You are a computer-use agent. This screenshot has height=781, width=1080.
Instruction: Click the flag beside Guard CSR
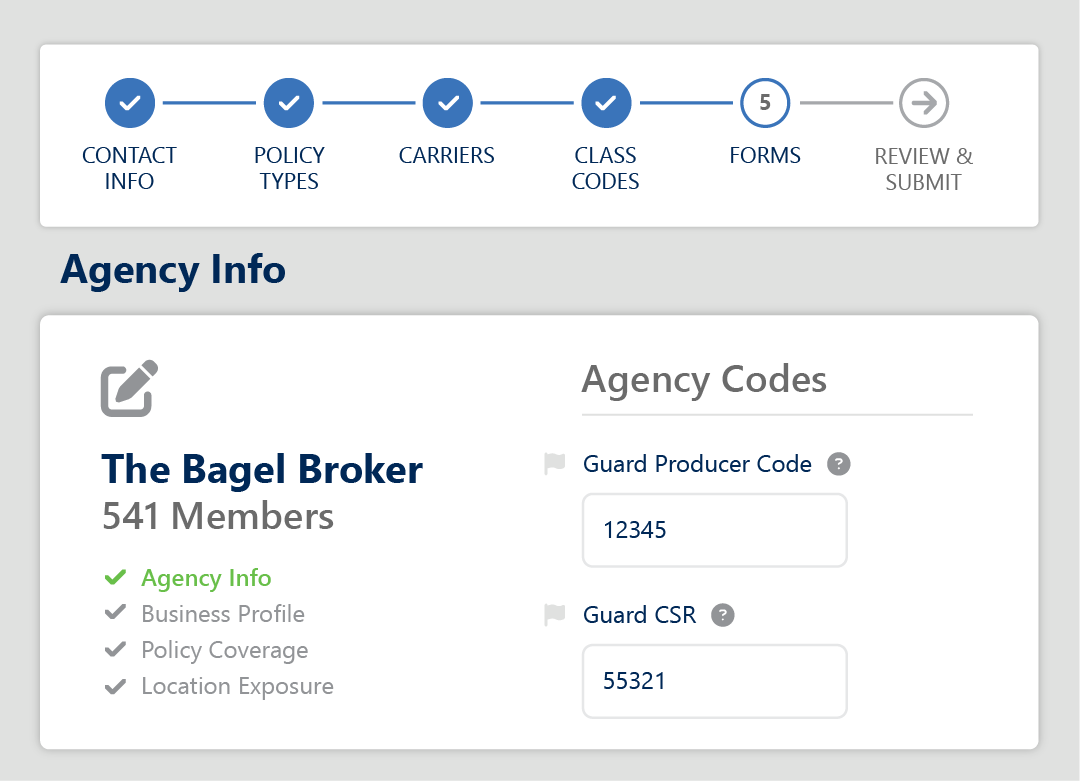(554, 615)
